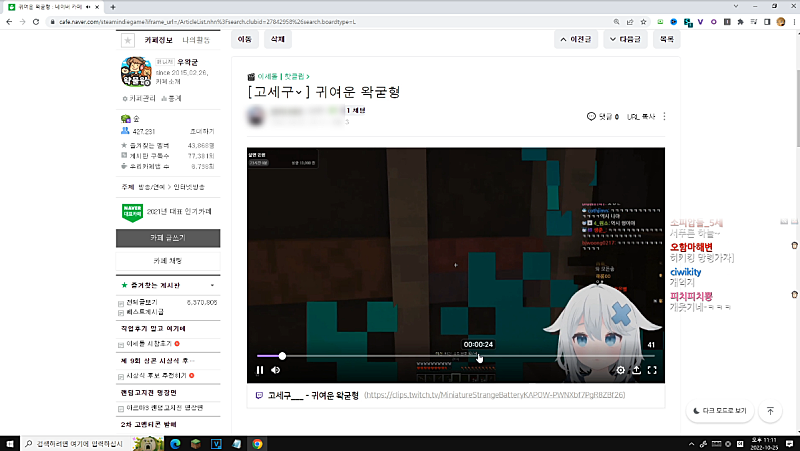Open Microsoft Edge from the taskbar
This screenshot has height=451, width=800.
click(x=175, y=444)
